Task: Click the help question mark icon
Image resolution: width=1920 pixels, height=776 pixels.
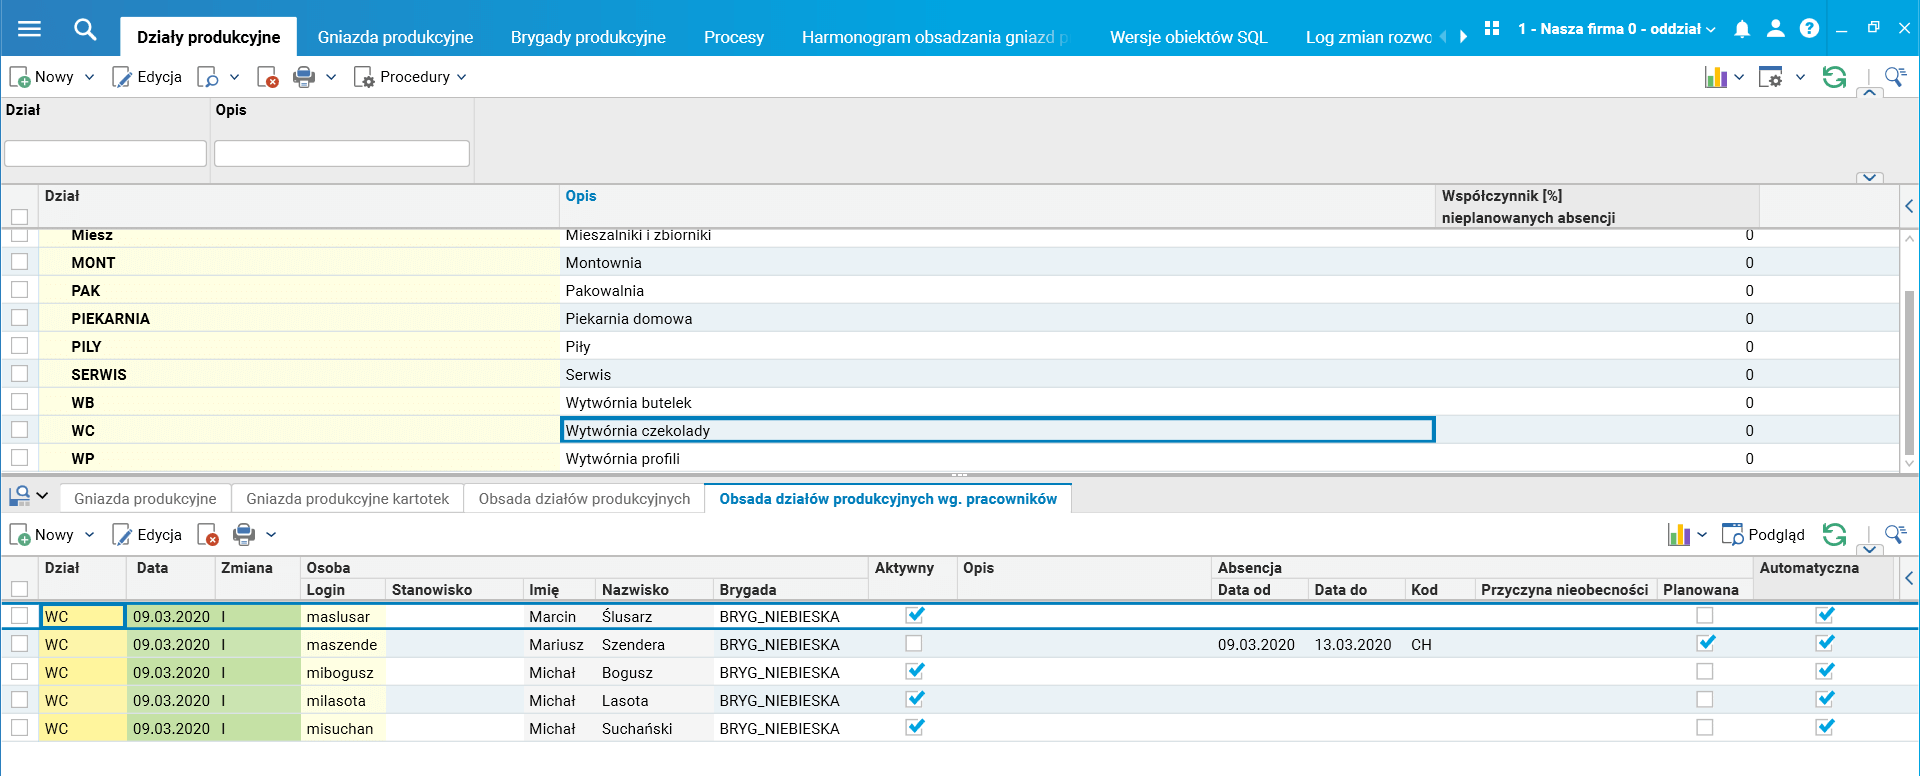Action: (x=1809, y=29)
